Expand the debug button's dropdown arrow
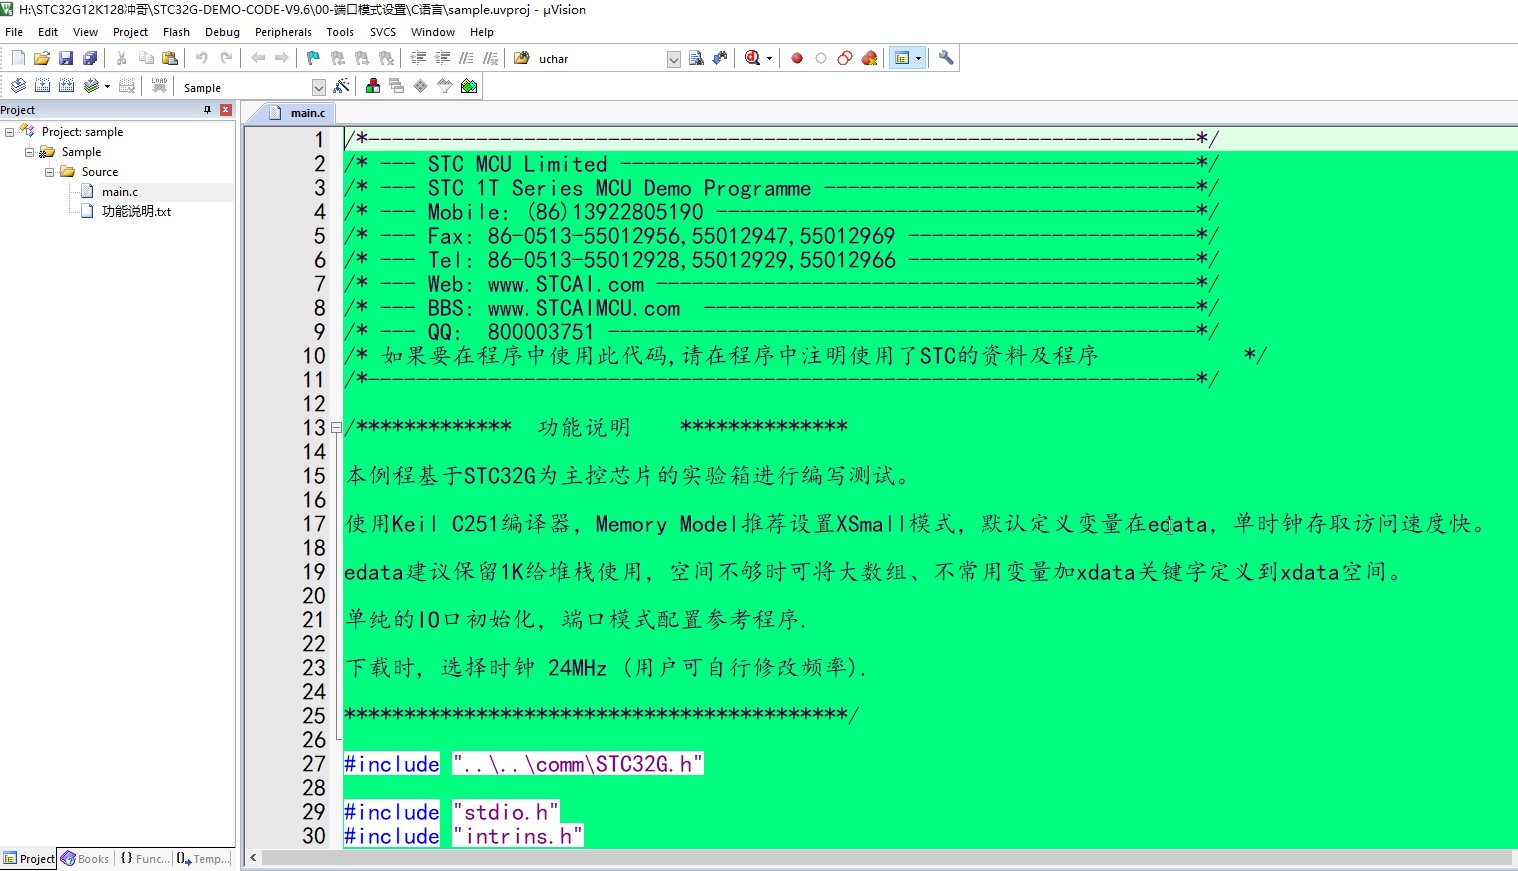This screenshot has width=1518, height=871. 769,58
